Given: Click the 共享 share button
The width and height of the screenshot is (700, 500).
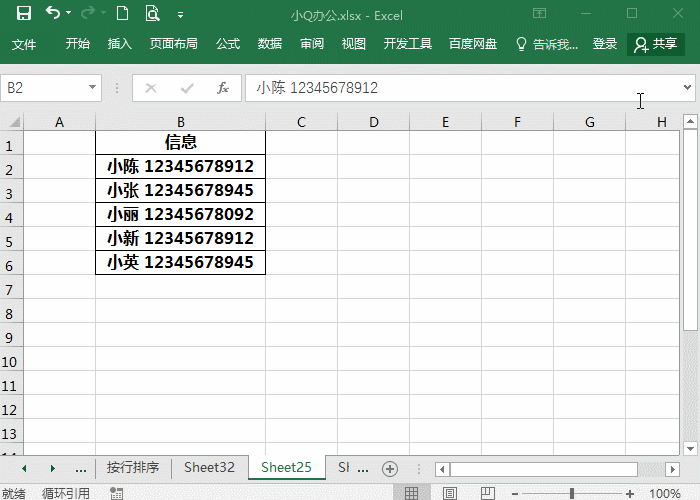Looking at the screenshot, I should 656,44.
